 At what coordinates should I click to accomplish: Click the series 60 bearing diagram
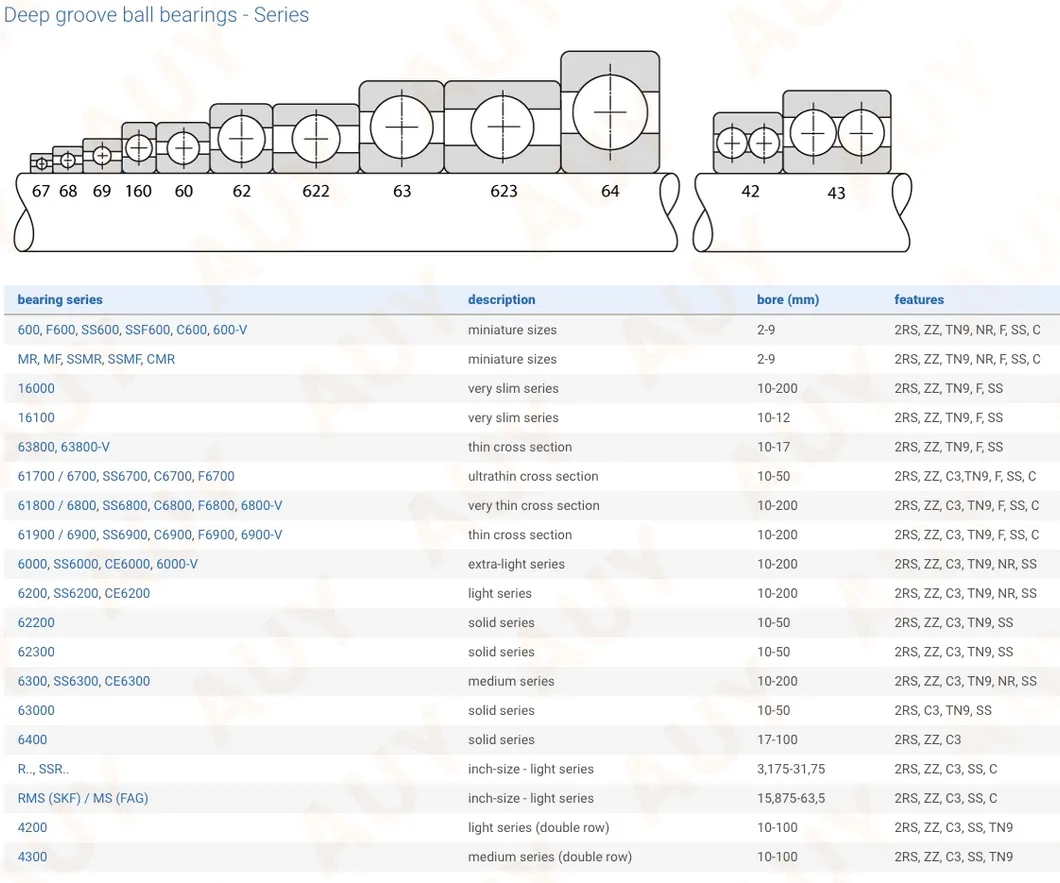183,148
